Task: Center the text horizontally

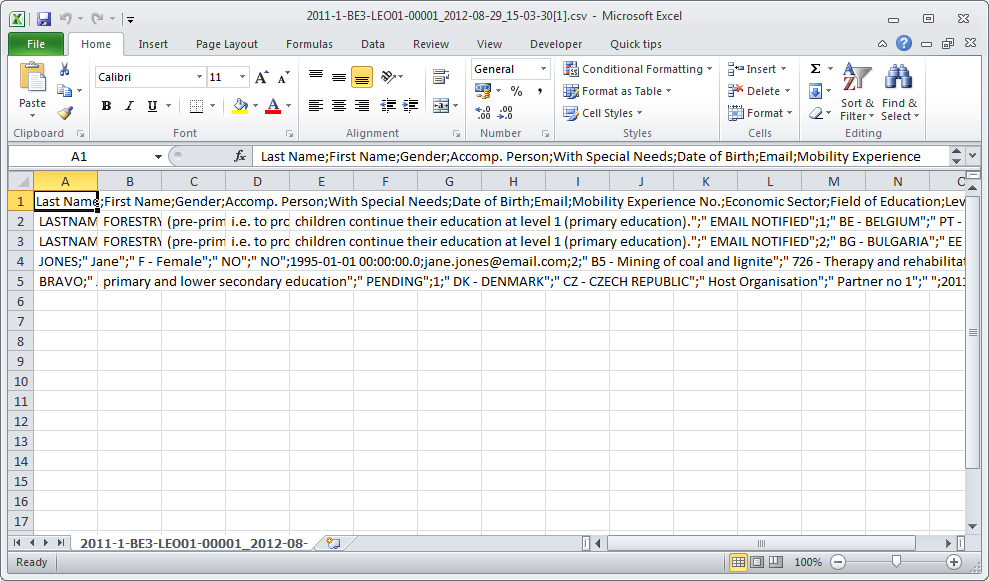Action: pos(339,106)
